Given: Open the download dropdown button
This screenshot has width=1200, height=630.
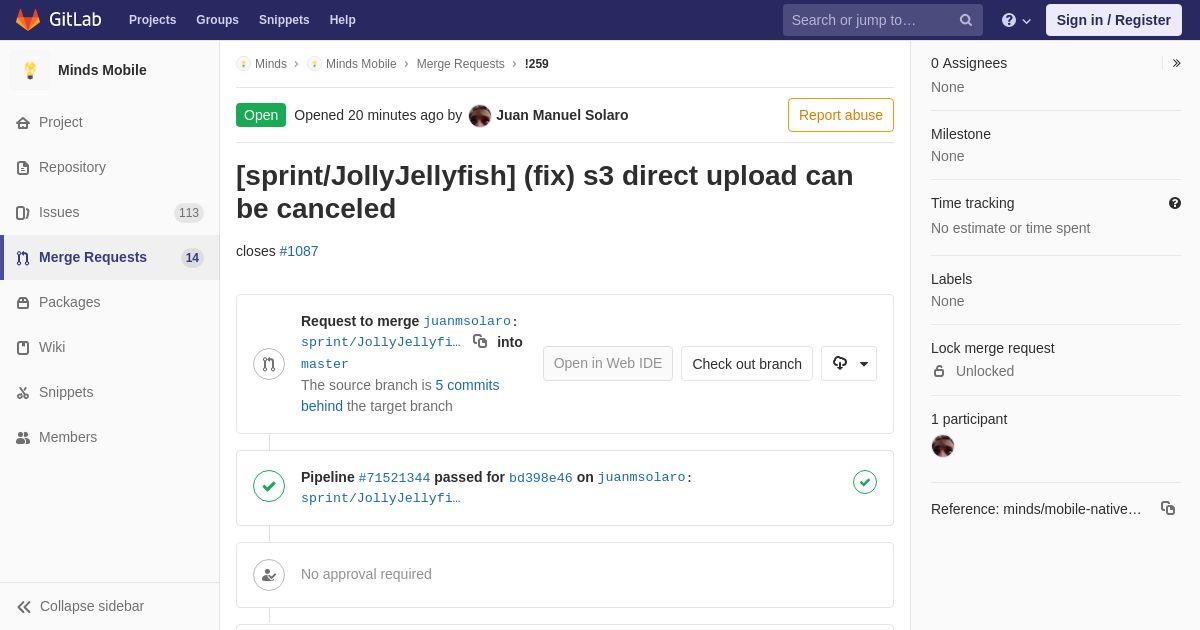Looking at the screenshot, I should [x=849, y=364].
